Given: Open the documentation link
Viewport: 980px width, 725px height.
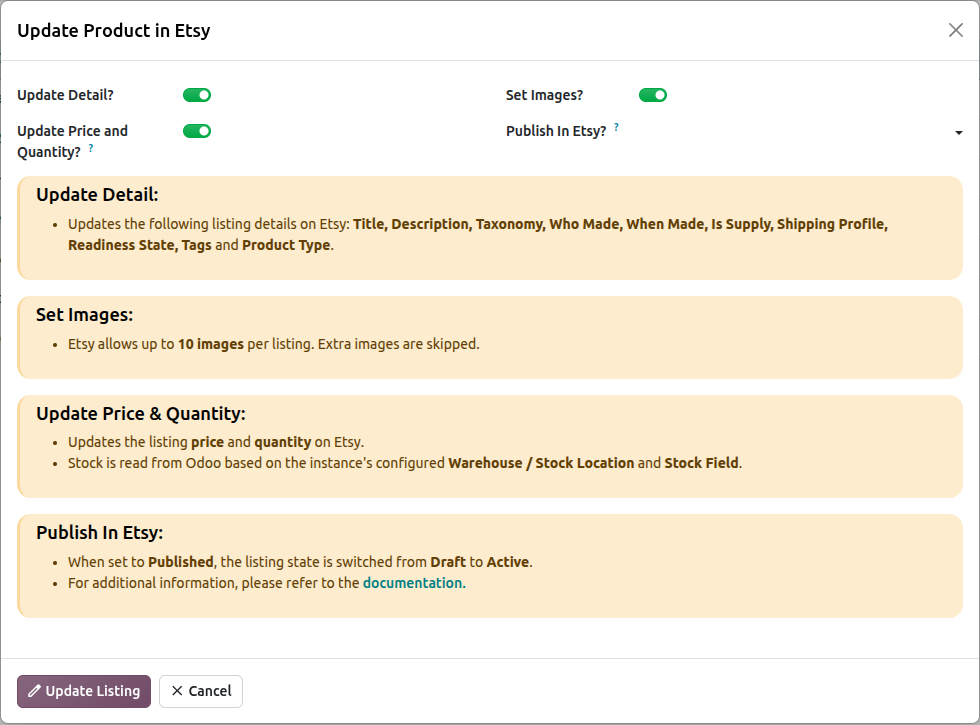Looking at the screenshot, I should click(x=414, y=582).
